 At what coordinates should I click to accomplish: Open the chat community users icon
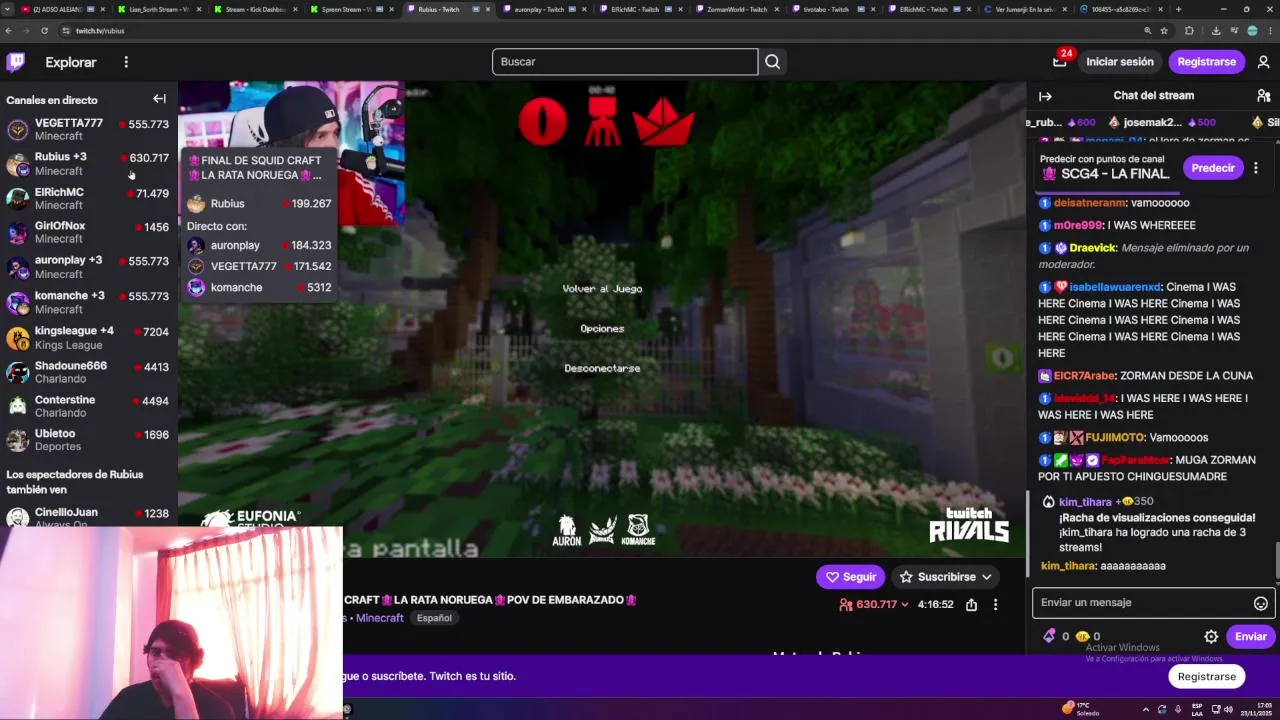click(x=1263, y=96)
